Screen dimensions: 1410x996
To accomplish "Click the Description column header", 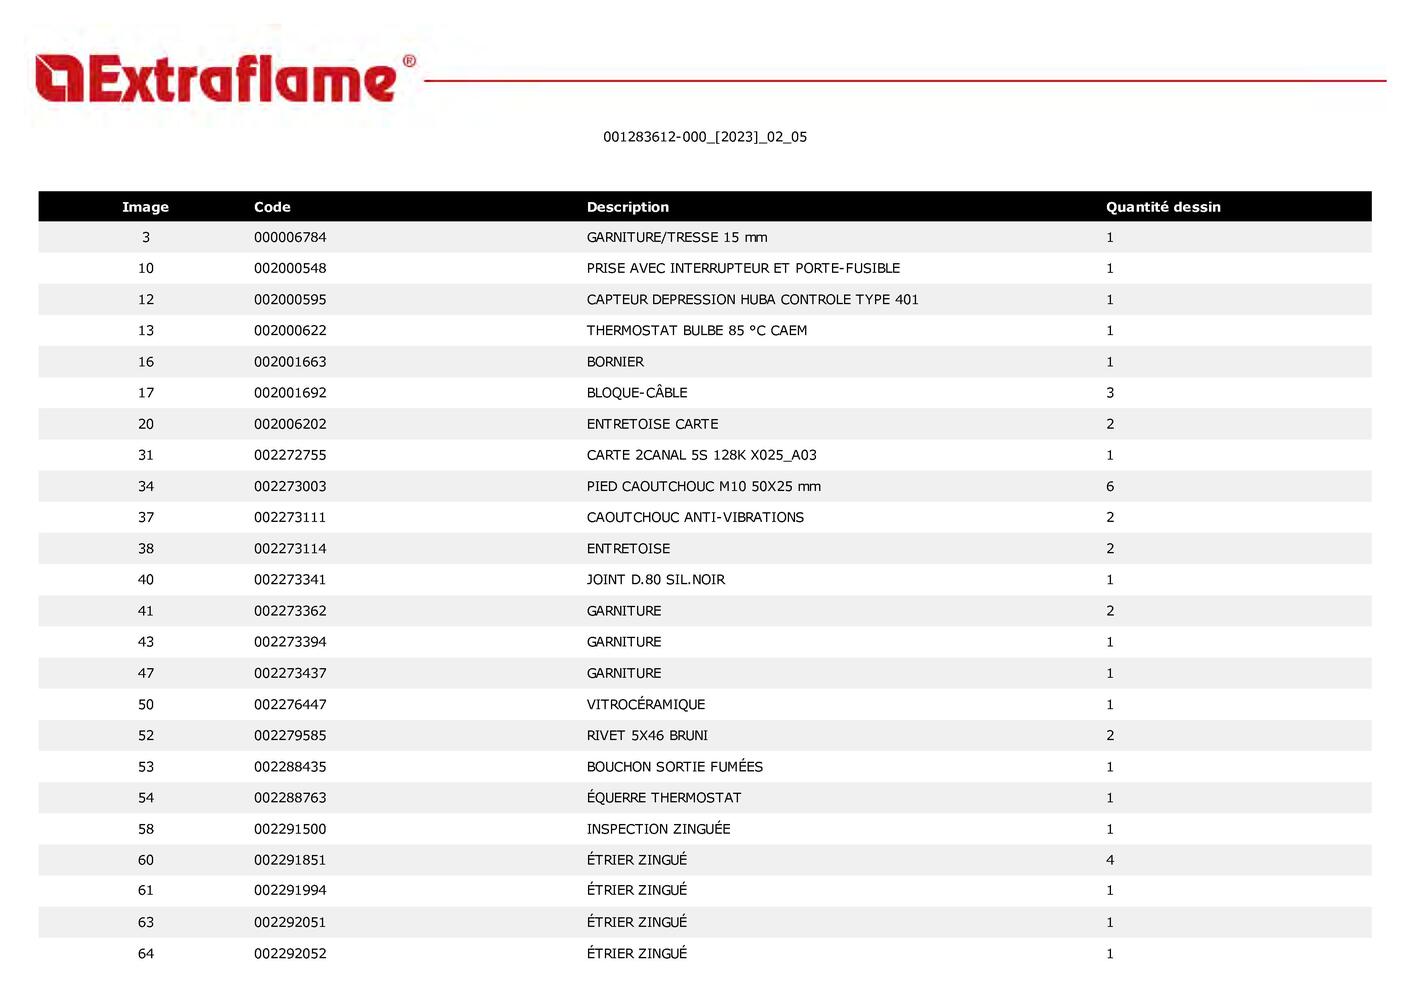I will (x=627, y=207).
